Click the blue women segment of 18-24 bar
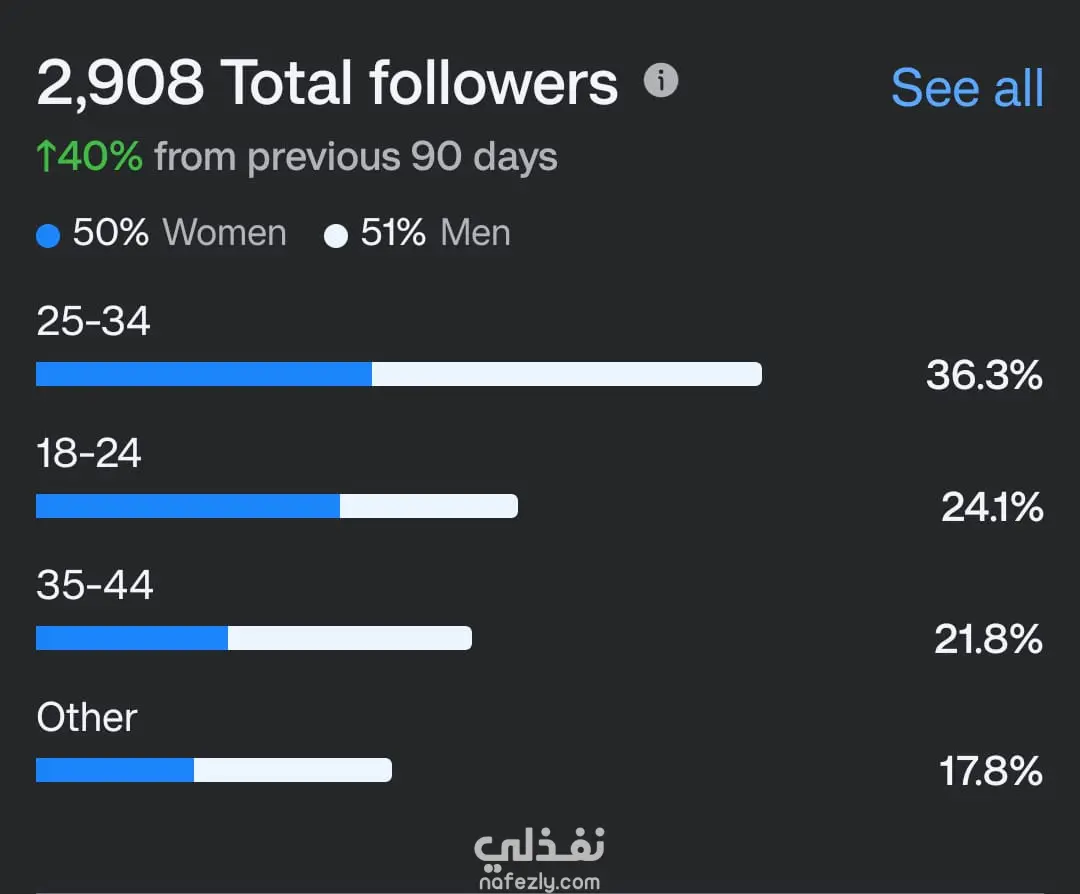 click(188, 506)
